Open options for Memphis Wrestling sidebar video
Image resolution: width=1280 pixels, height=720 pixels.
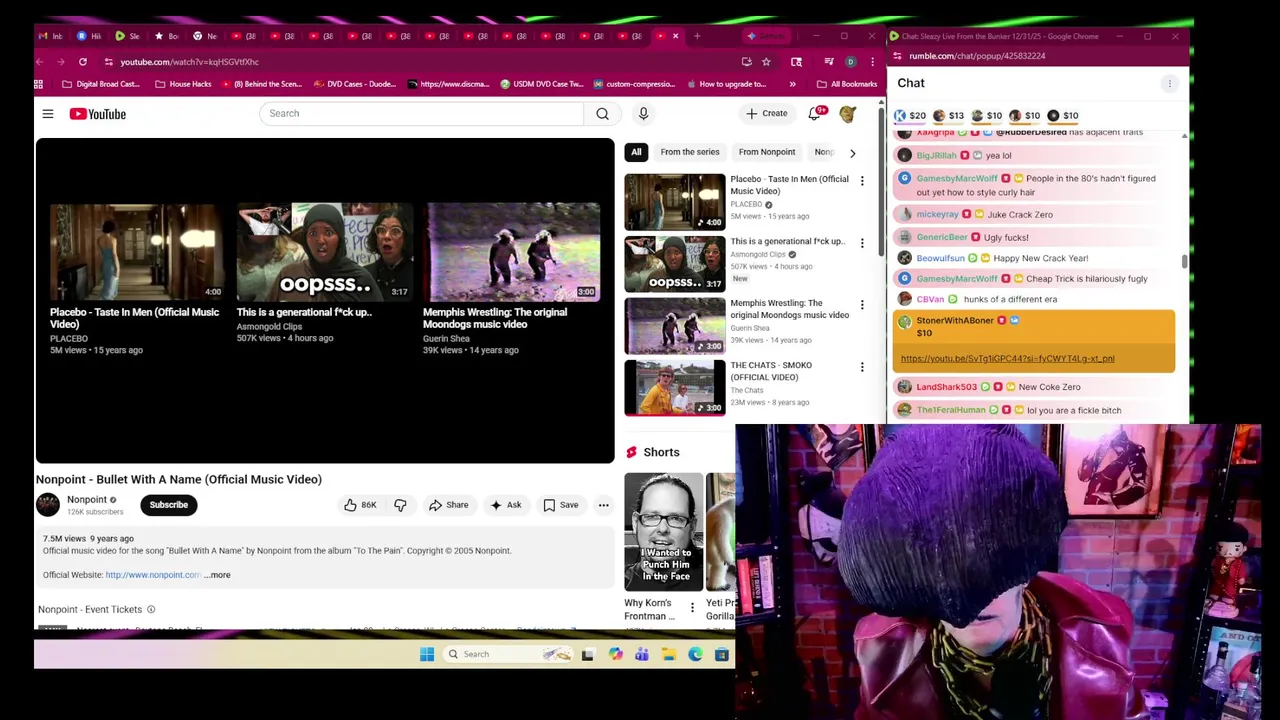(862, 305)
